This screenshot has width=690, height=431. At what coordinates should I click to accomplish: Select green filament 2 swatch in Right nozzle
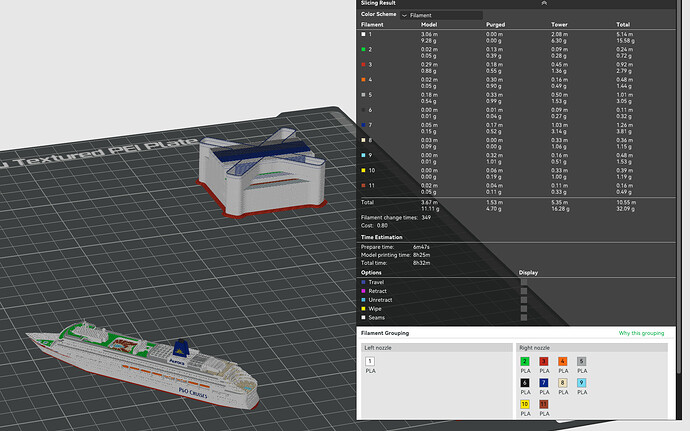[x=525, y=361]
